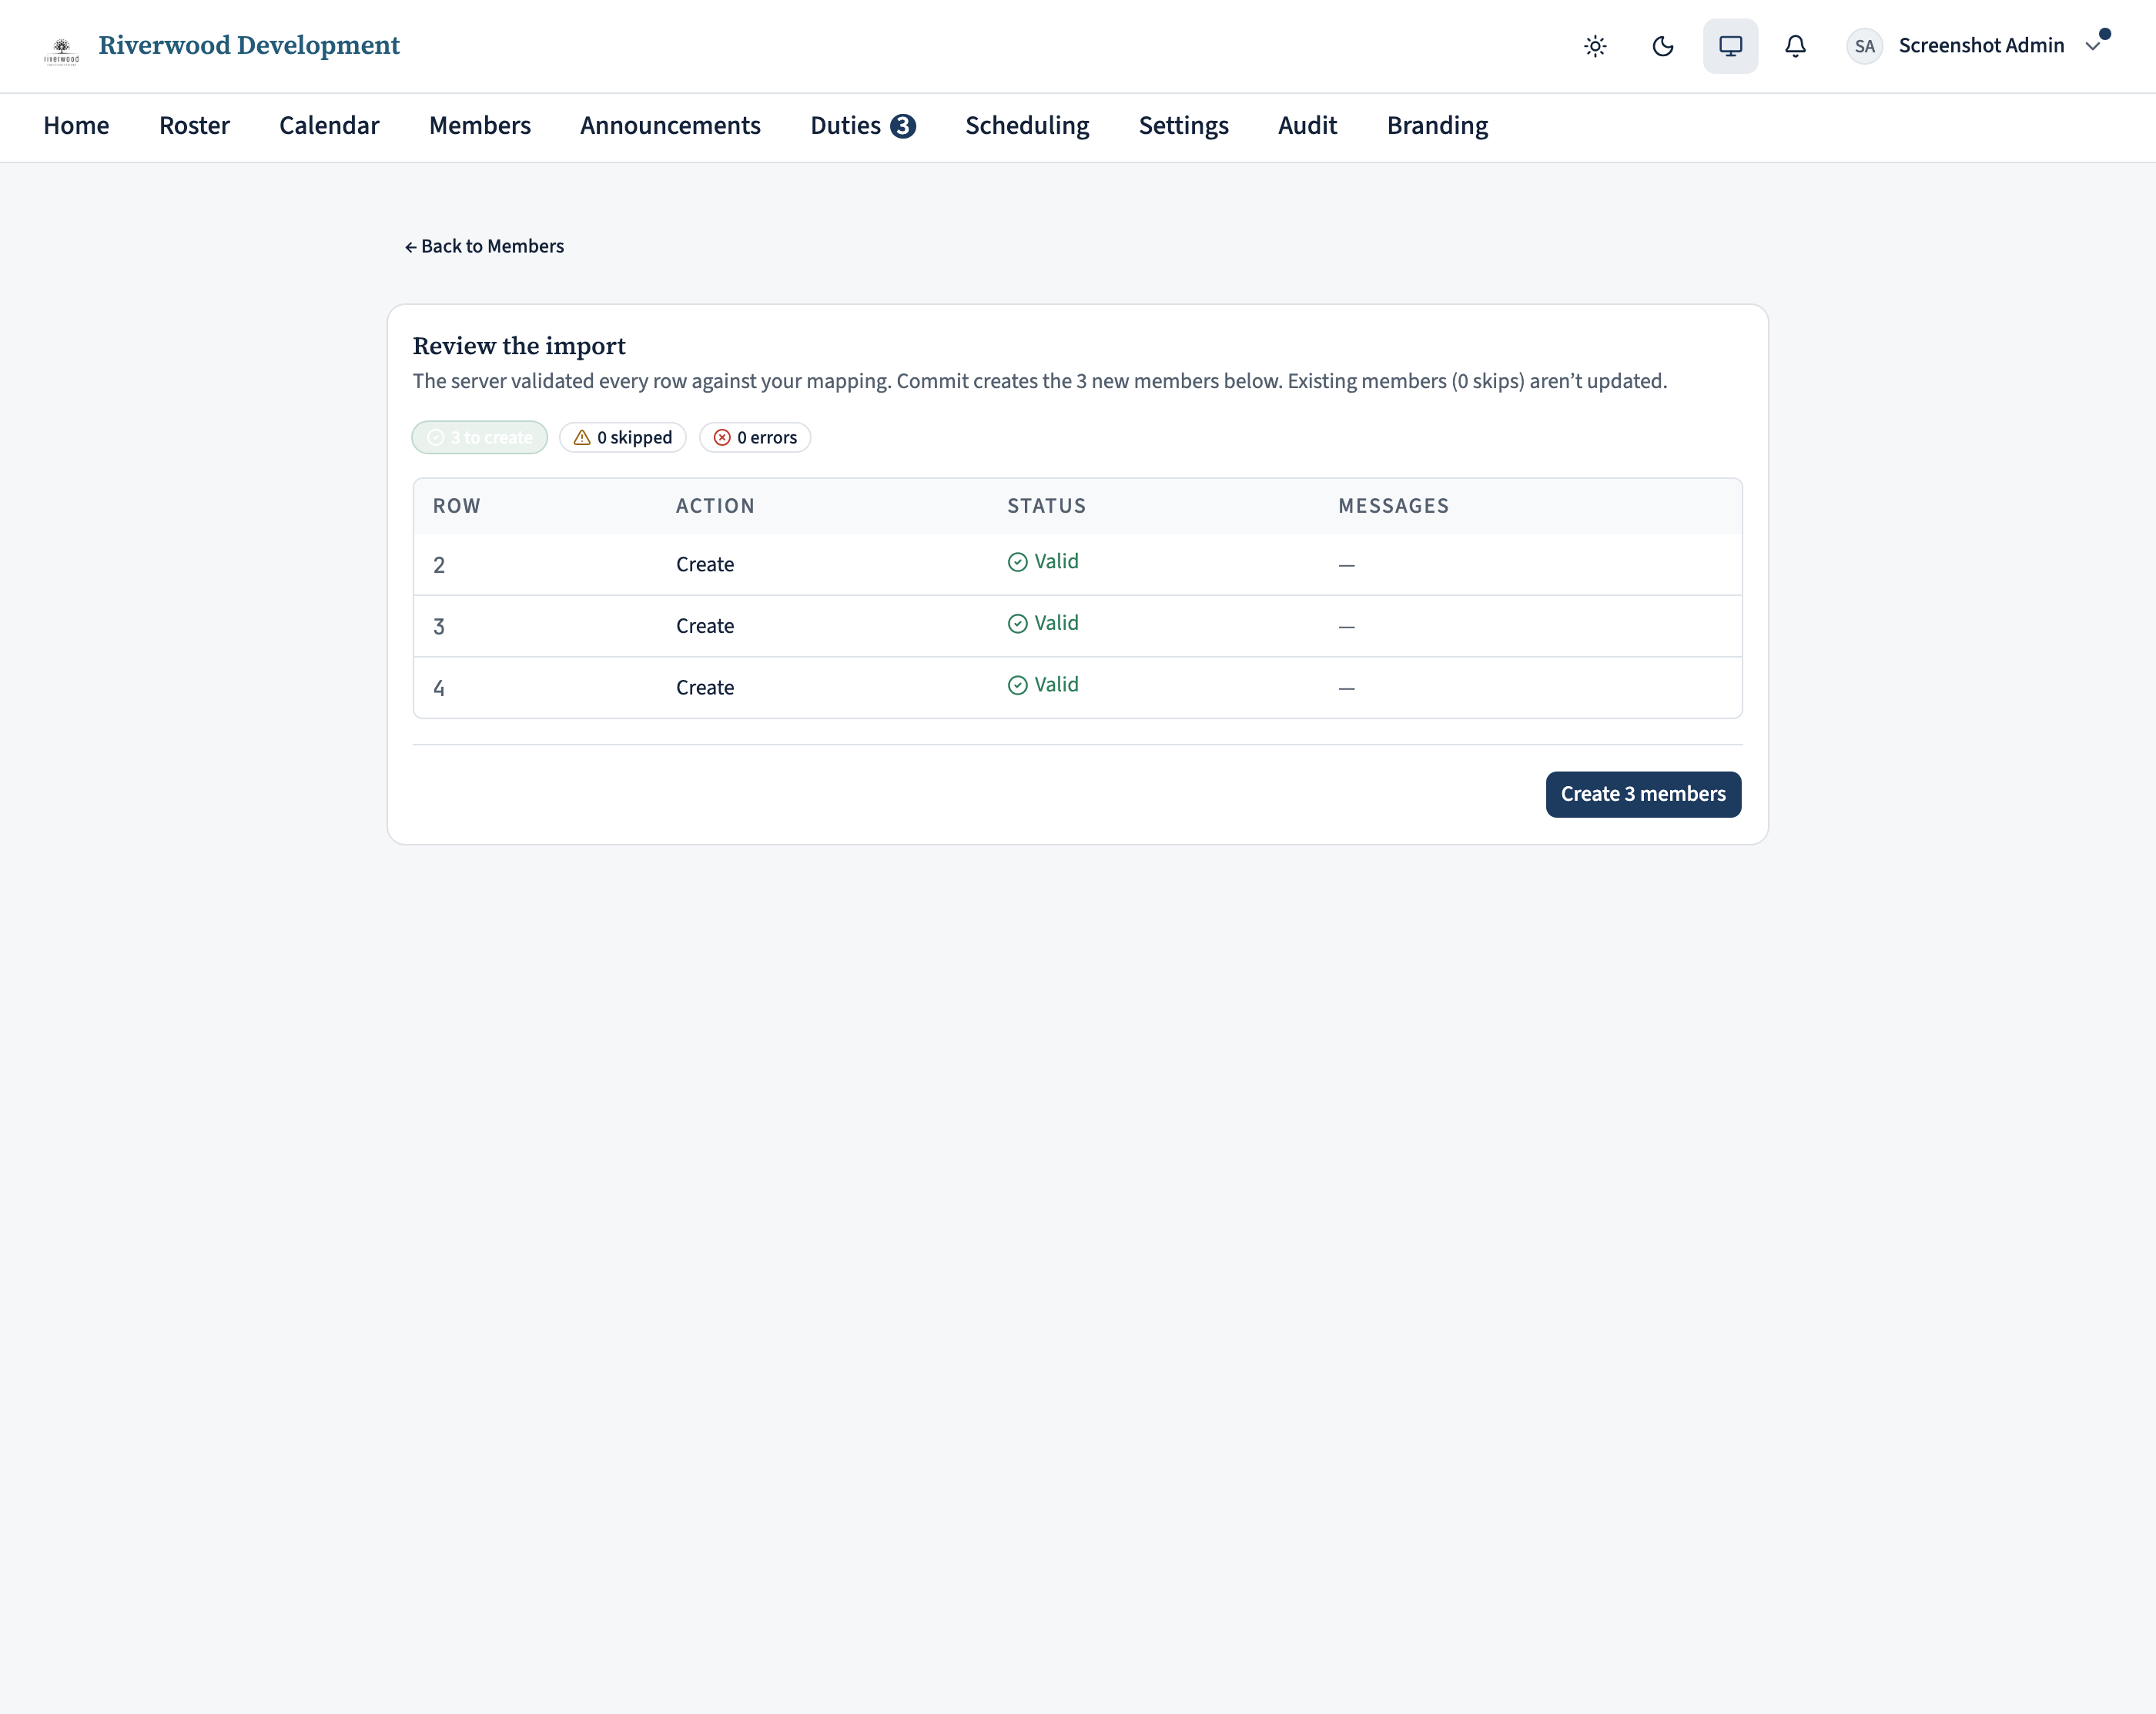Image resolution: width=2156 pixels, height=1714 pixels.
Task: Open the Announcements tab
Action: [x=670, y=126]
